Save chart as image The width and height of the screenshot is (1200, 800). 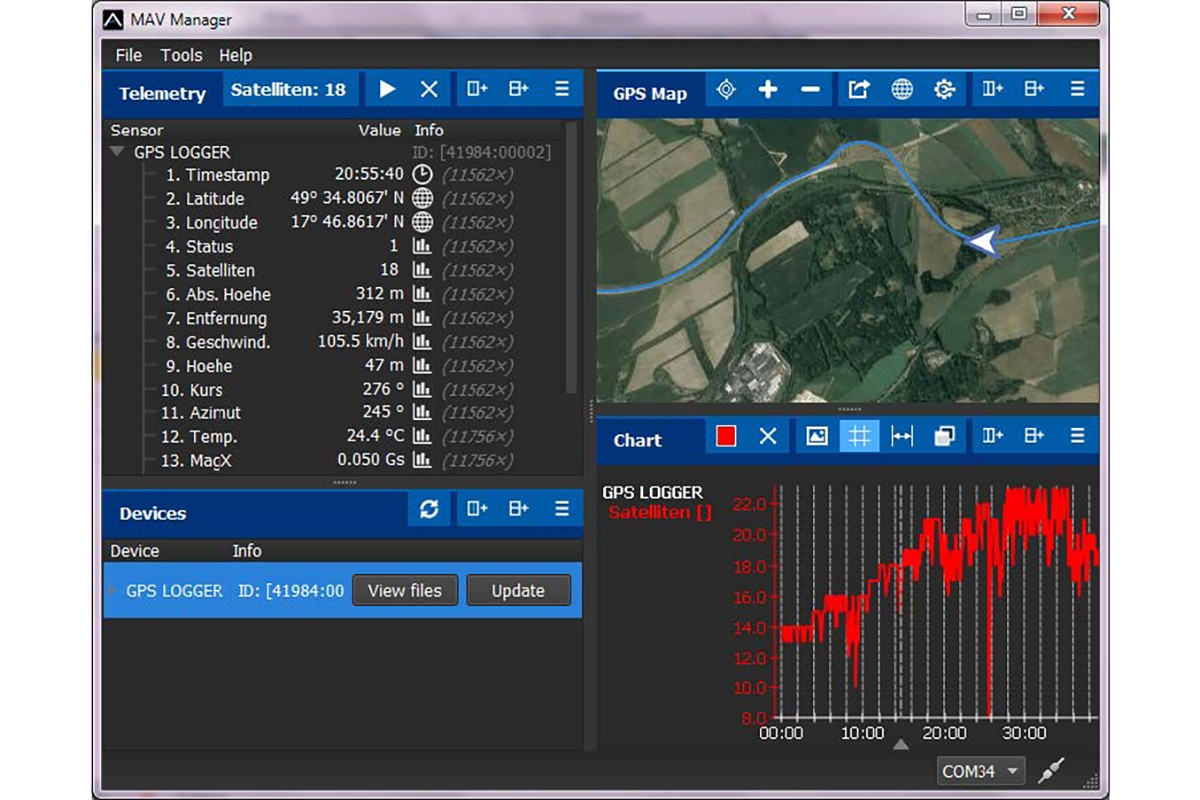(817, 437)
